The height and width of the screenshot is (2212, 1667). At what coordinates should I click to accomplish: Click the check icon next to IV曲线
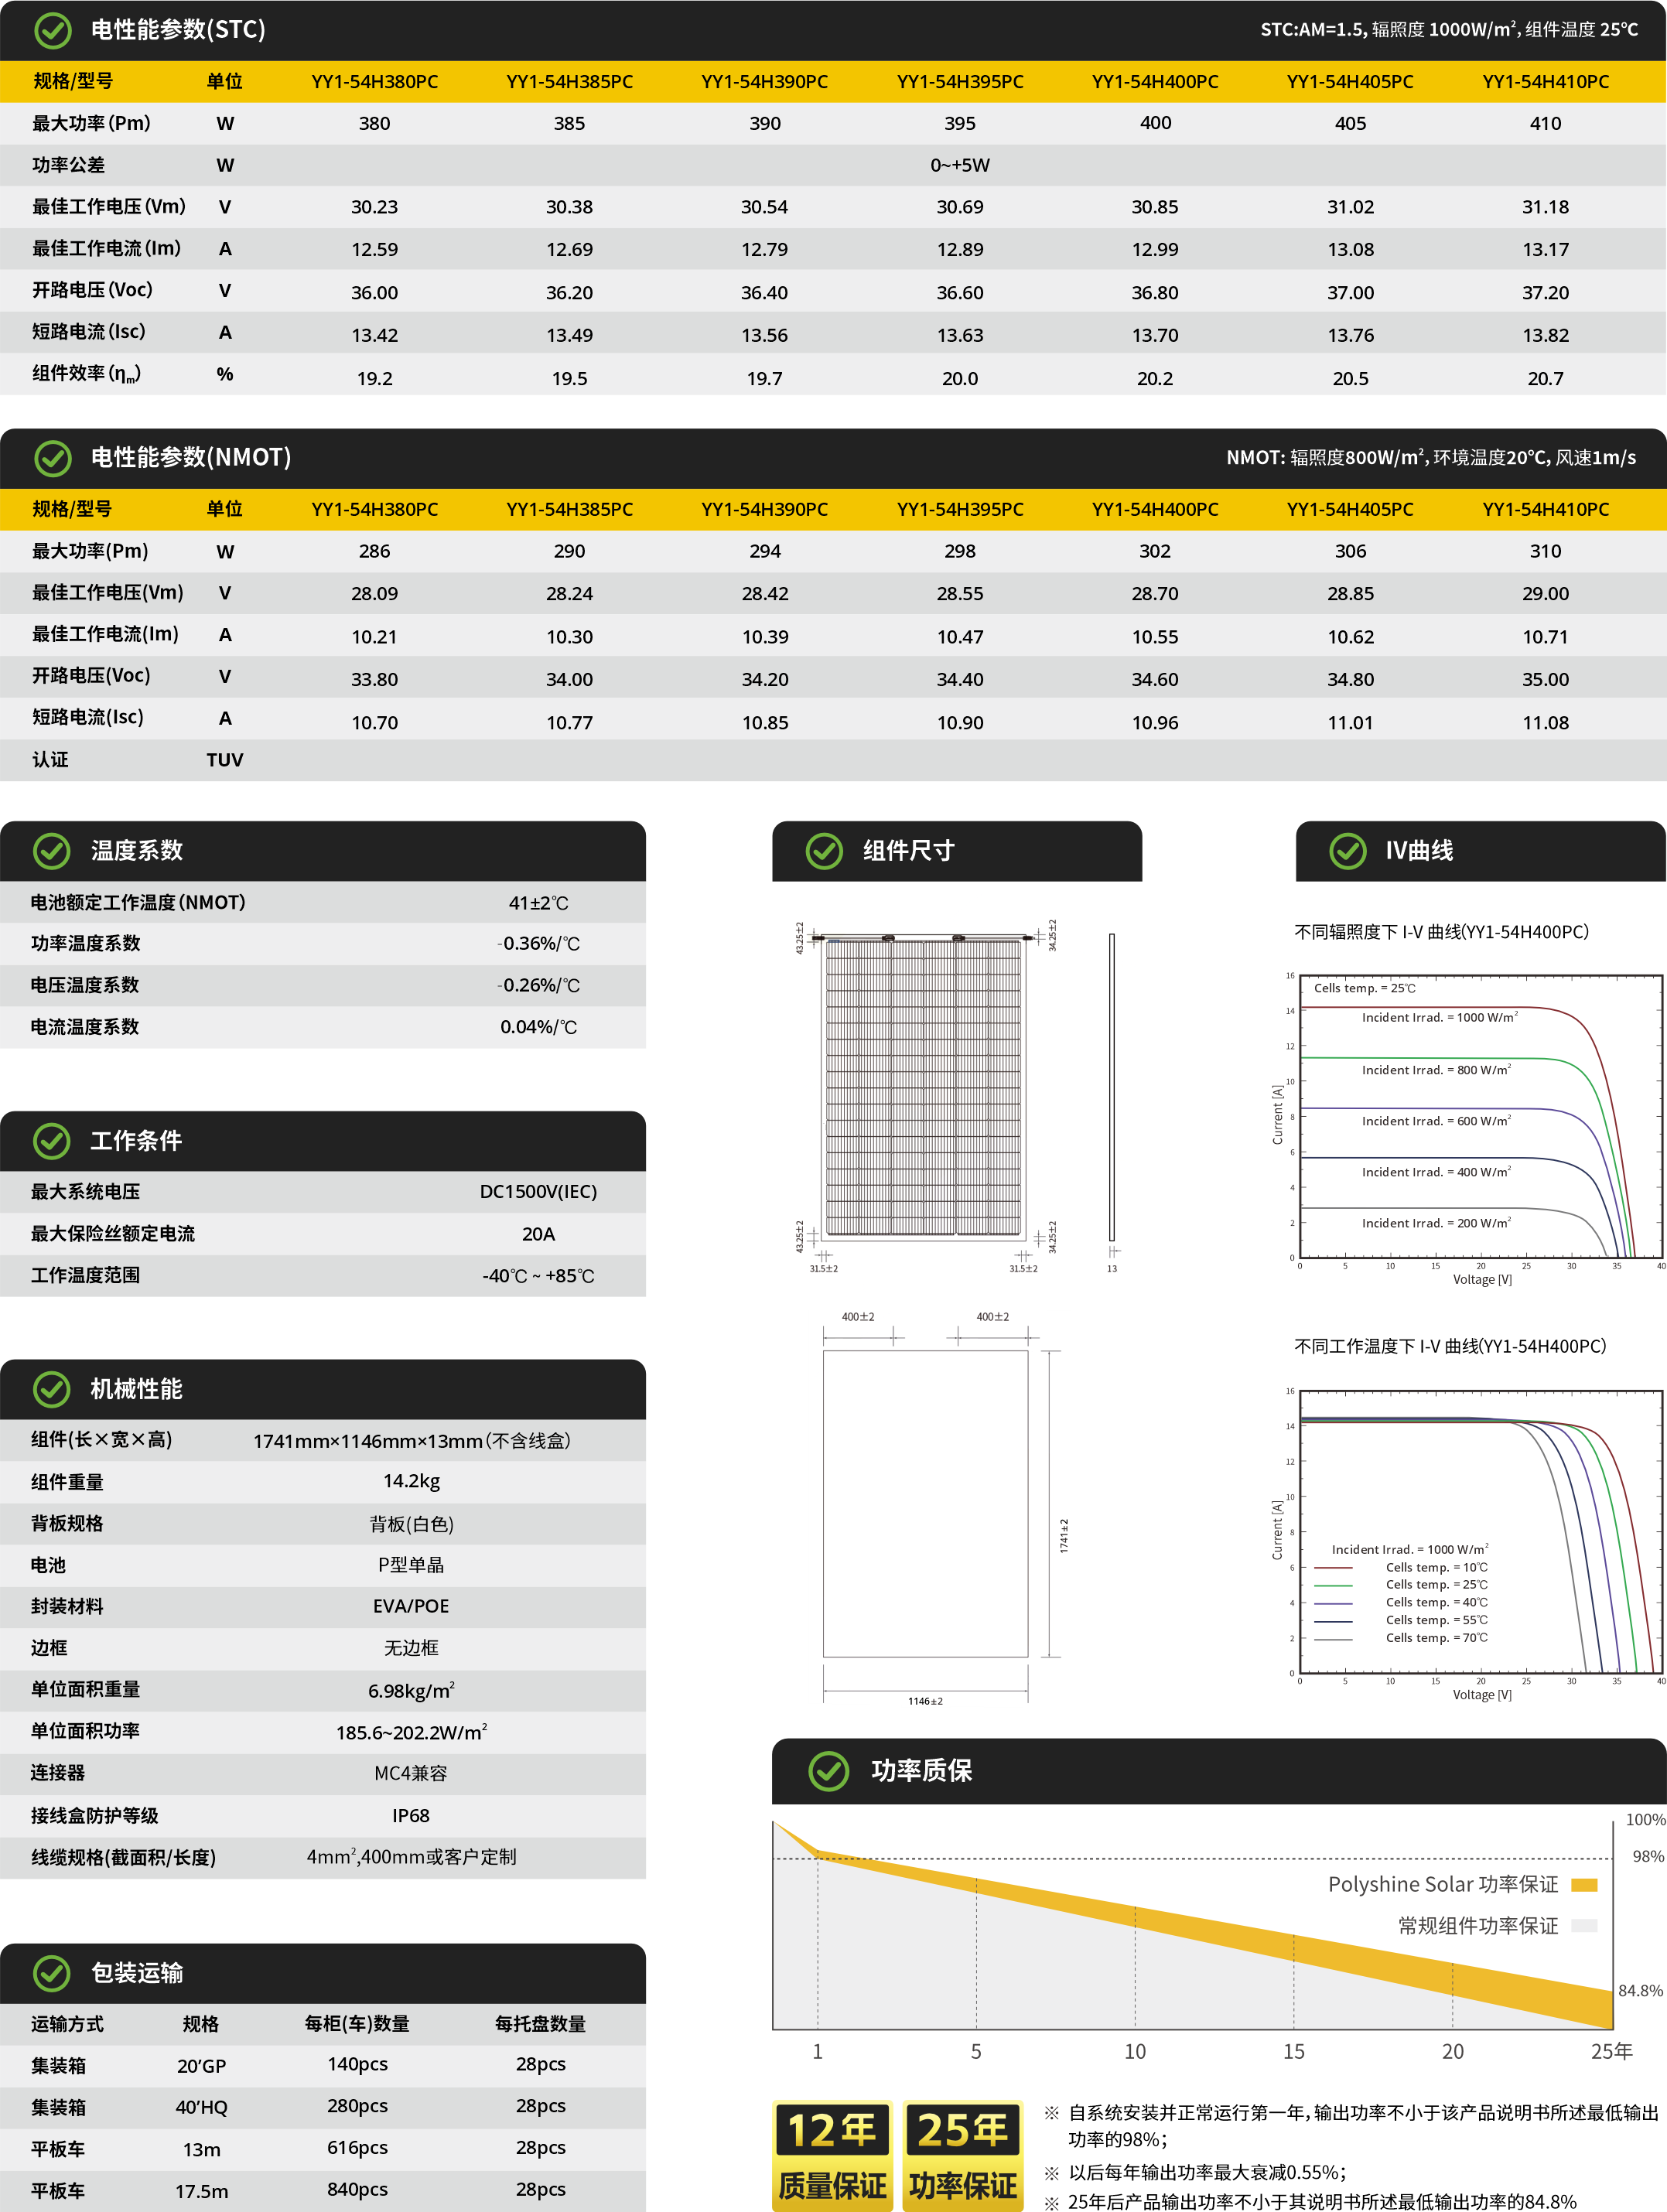click(x=1348, y=851)
